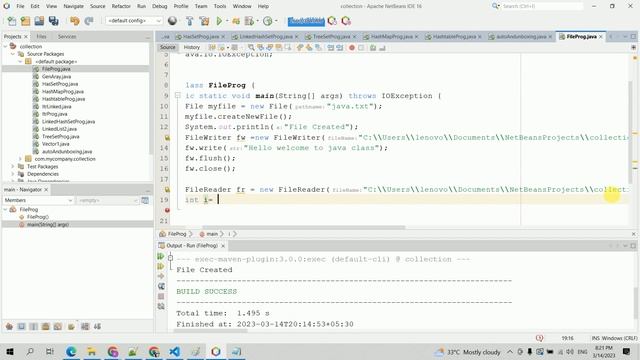The height and width of the screenshot is (360, 640).
Task: Switch to the Files panel tab
Action: tap(41, 37)
